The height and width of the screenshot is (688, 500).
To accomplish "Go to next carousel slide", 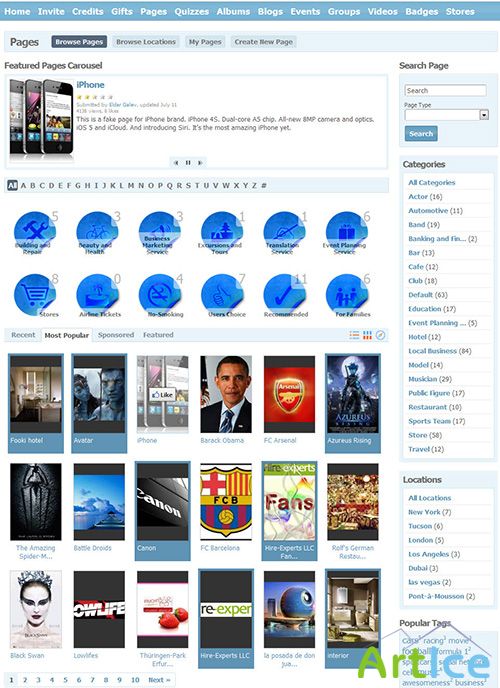I will [x=200, y=163].
